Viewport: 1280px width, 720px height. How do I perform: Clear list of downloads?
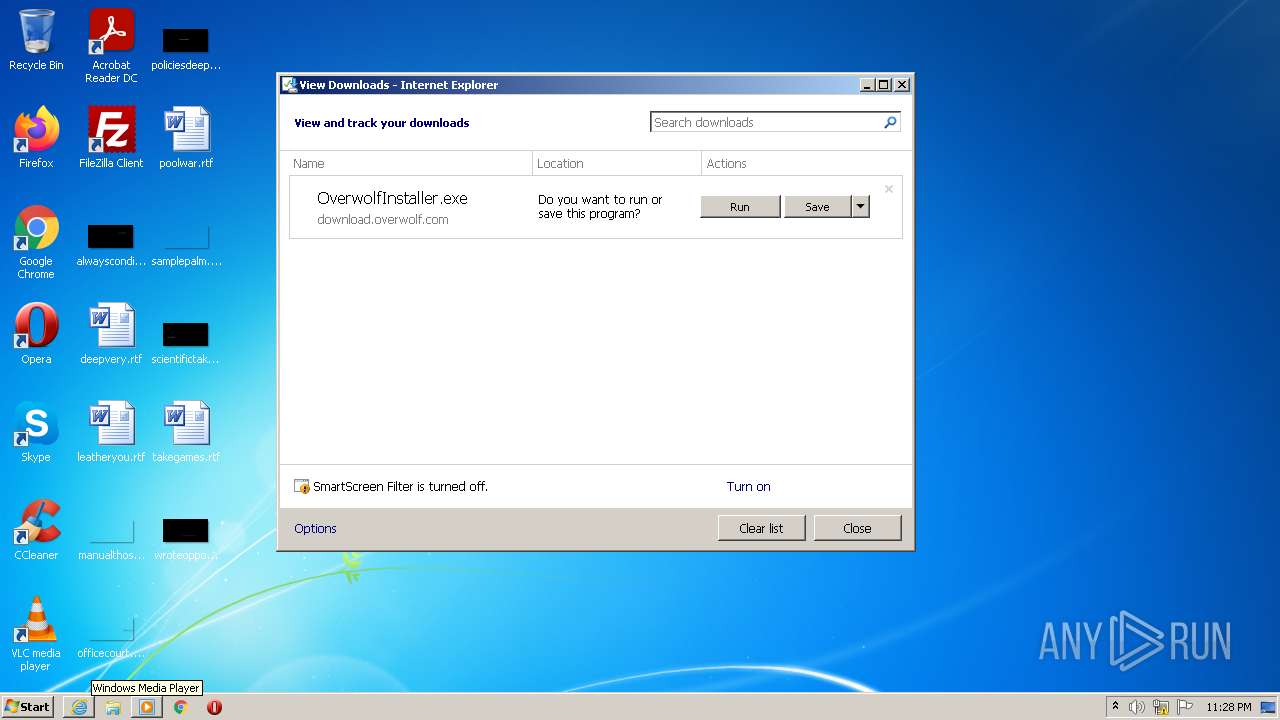tap(761, 528)
